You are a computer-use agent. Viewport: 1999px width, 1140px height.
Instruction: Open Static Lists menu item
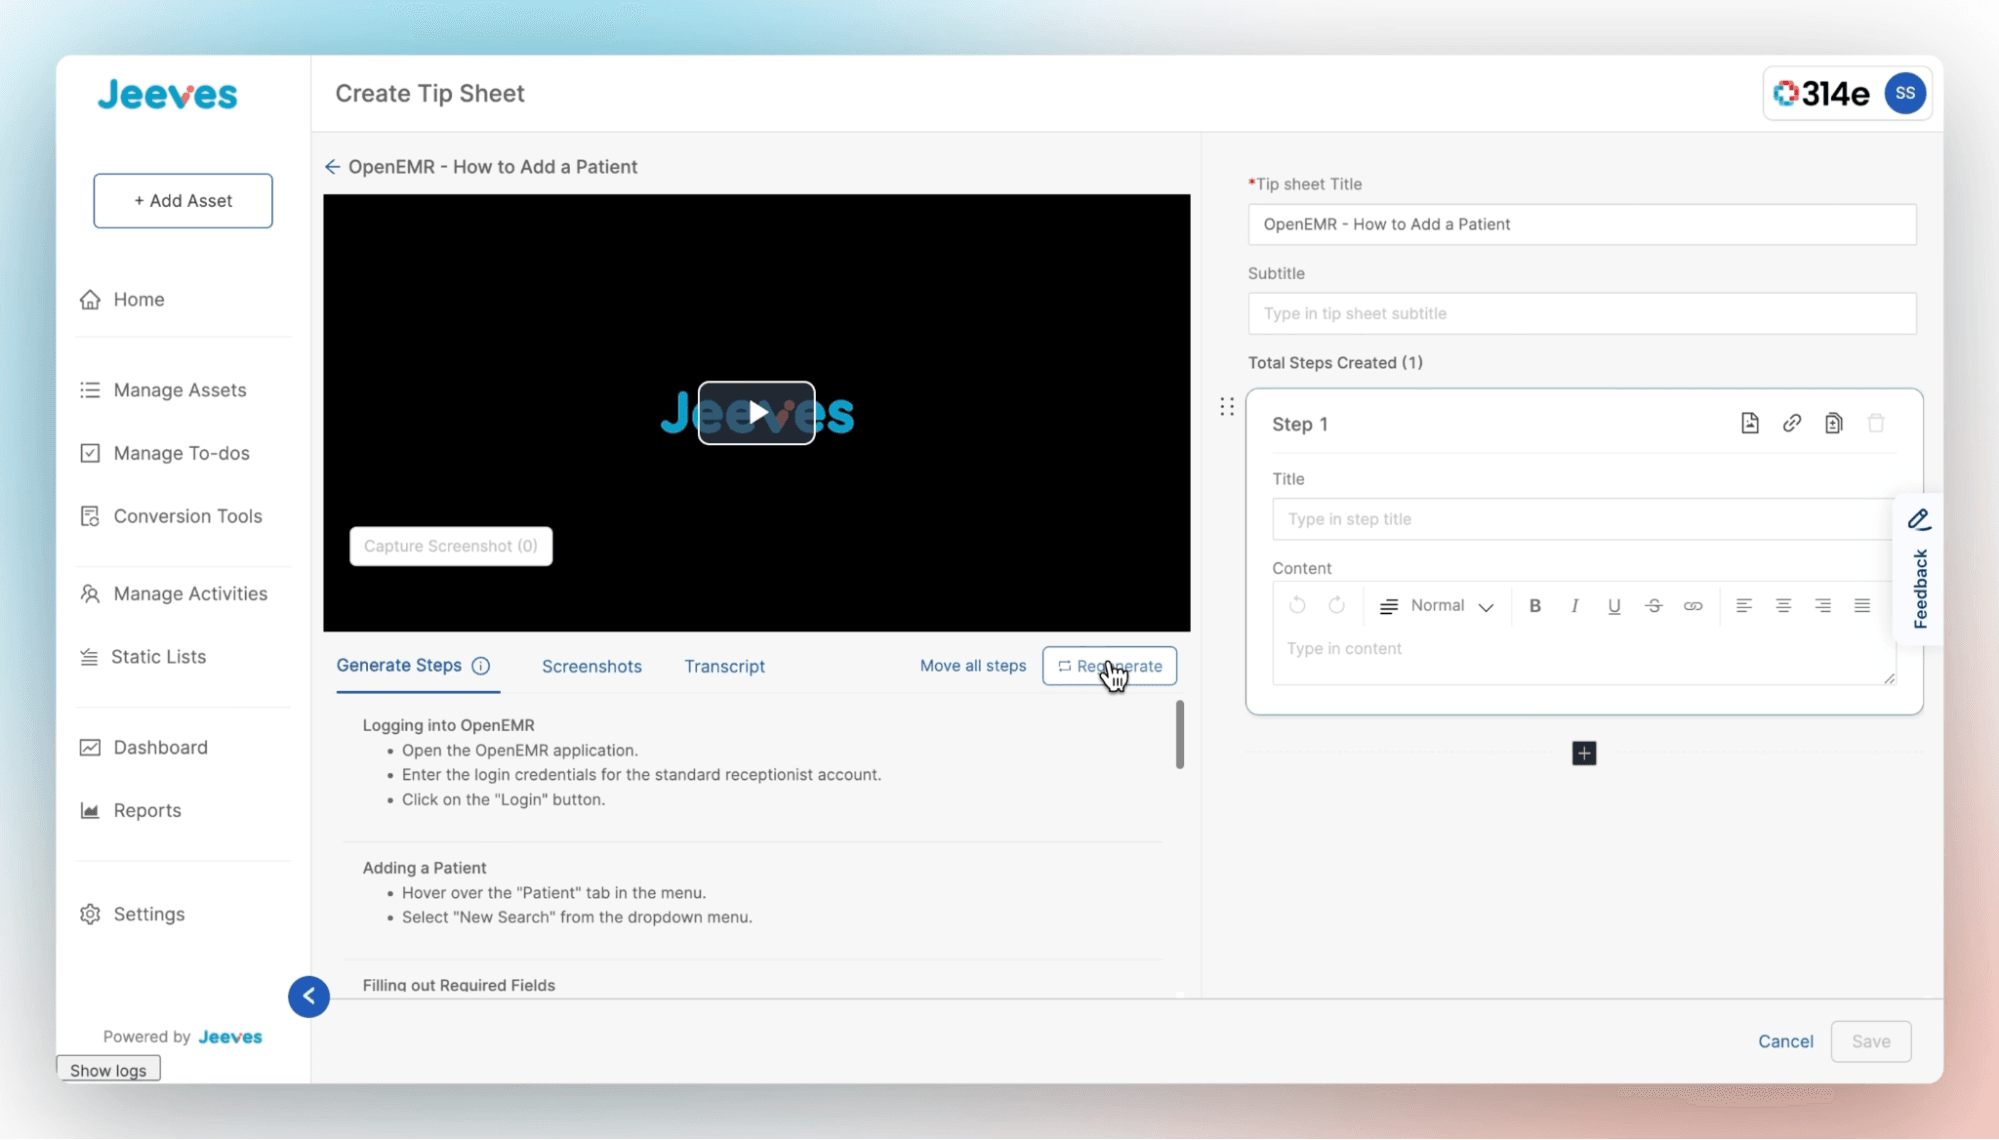[x=158, y=657]
